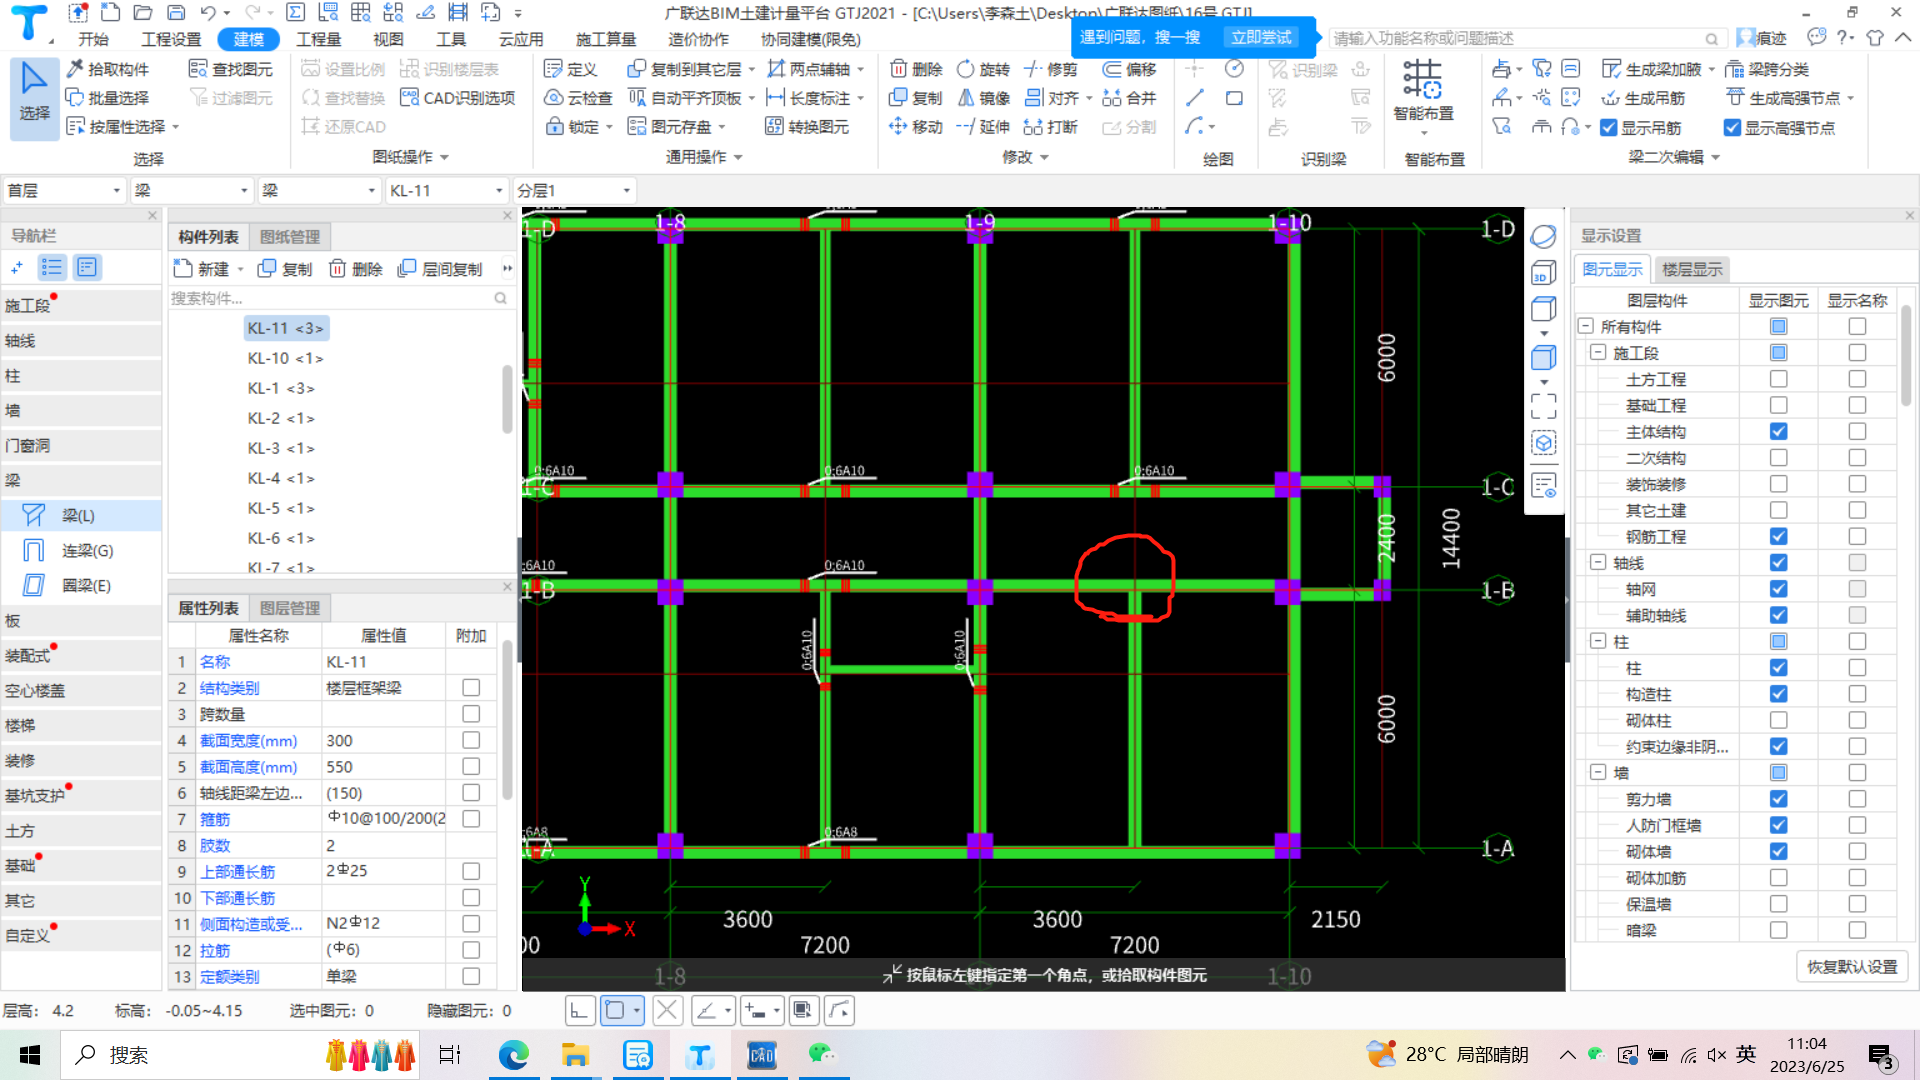
Task: Select KL-10 <1> in component list
Action: pyautogui.click(x=285, y=358)
